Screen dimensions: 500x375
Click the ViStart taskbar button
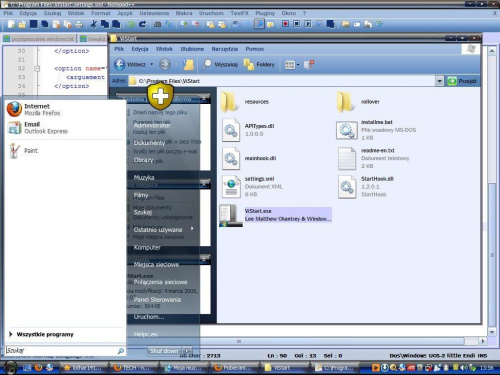pos(285,368)
